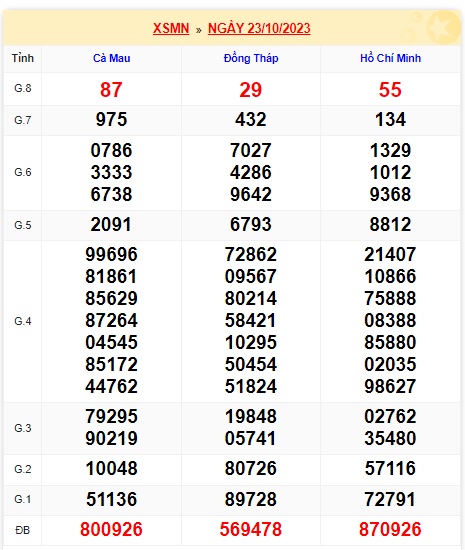The image size is (465, 550).
Task: Select Đồng Tháp G.2 number 80726
Action: pyautogui.click(x=251, y=469)
